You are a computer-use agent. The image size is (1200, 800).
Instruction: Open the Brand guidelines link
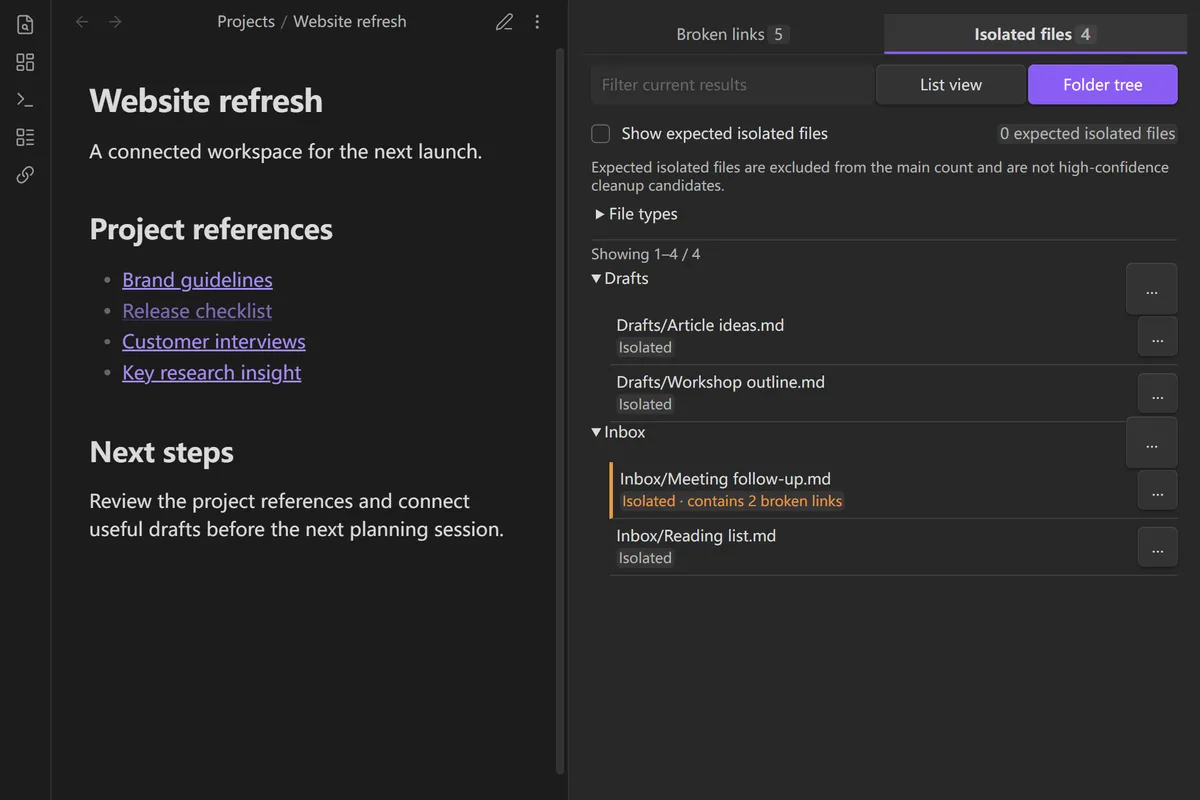pos(197,280)
